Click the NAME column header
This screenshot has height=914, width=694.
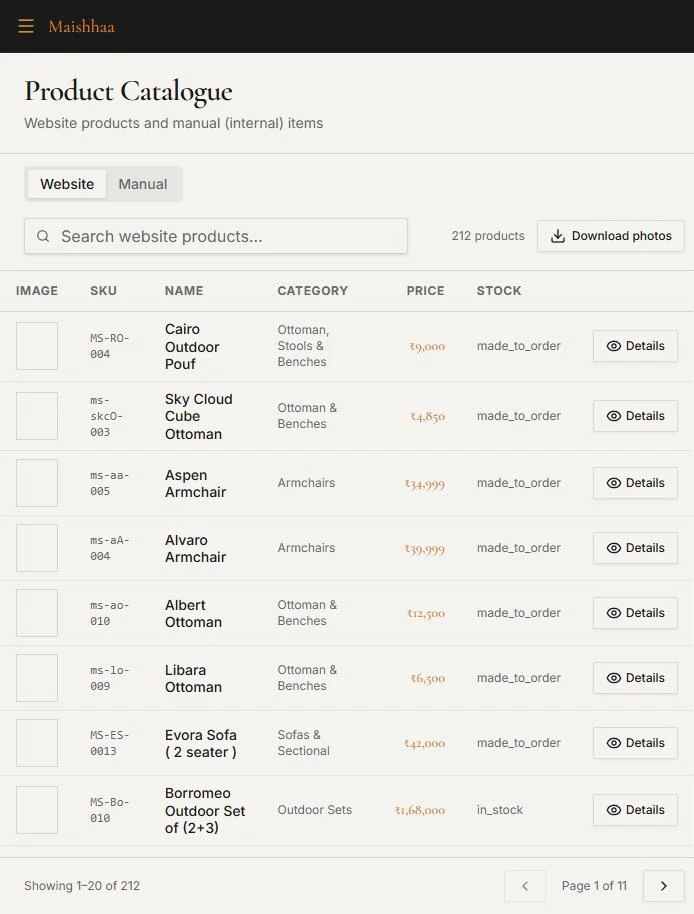tap(184, 290)
